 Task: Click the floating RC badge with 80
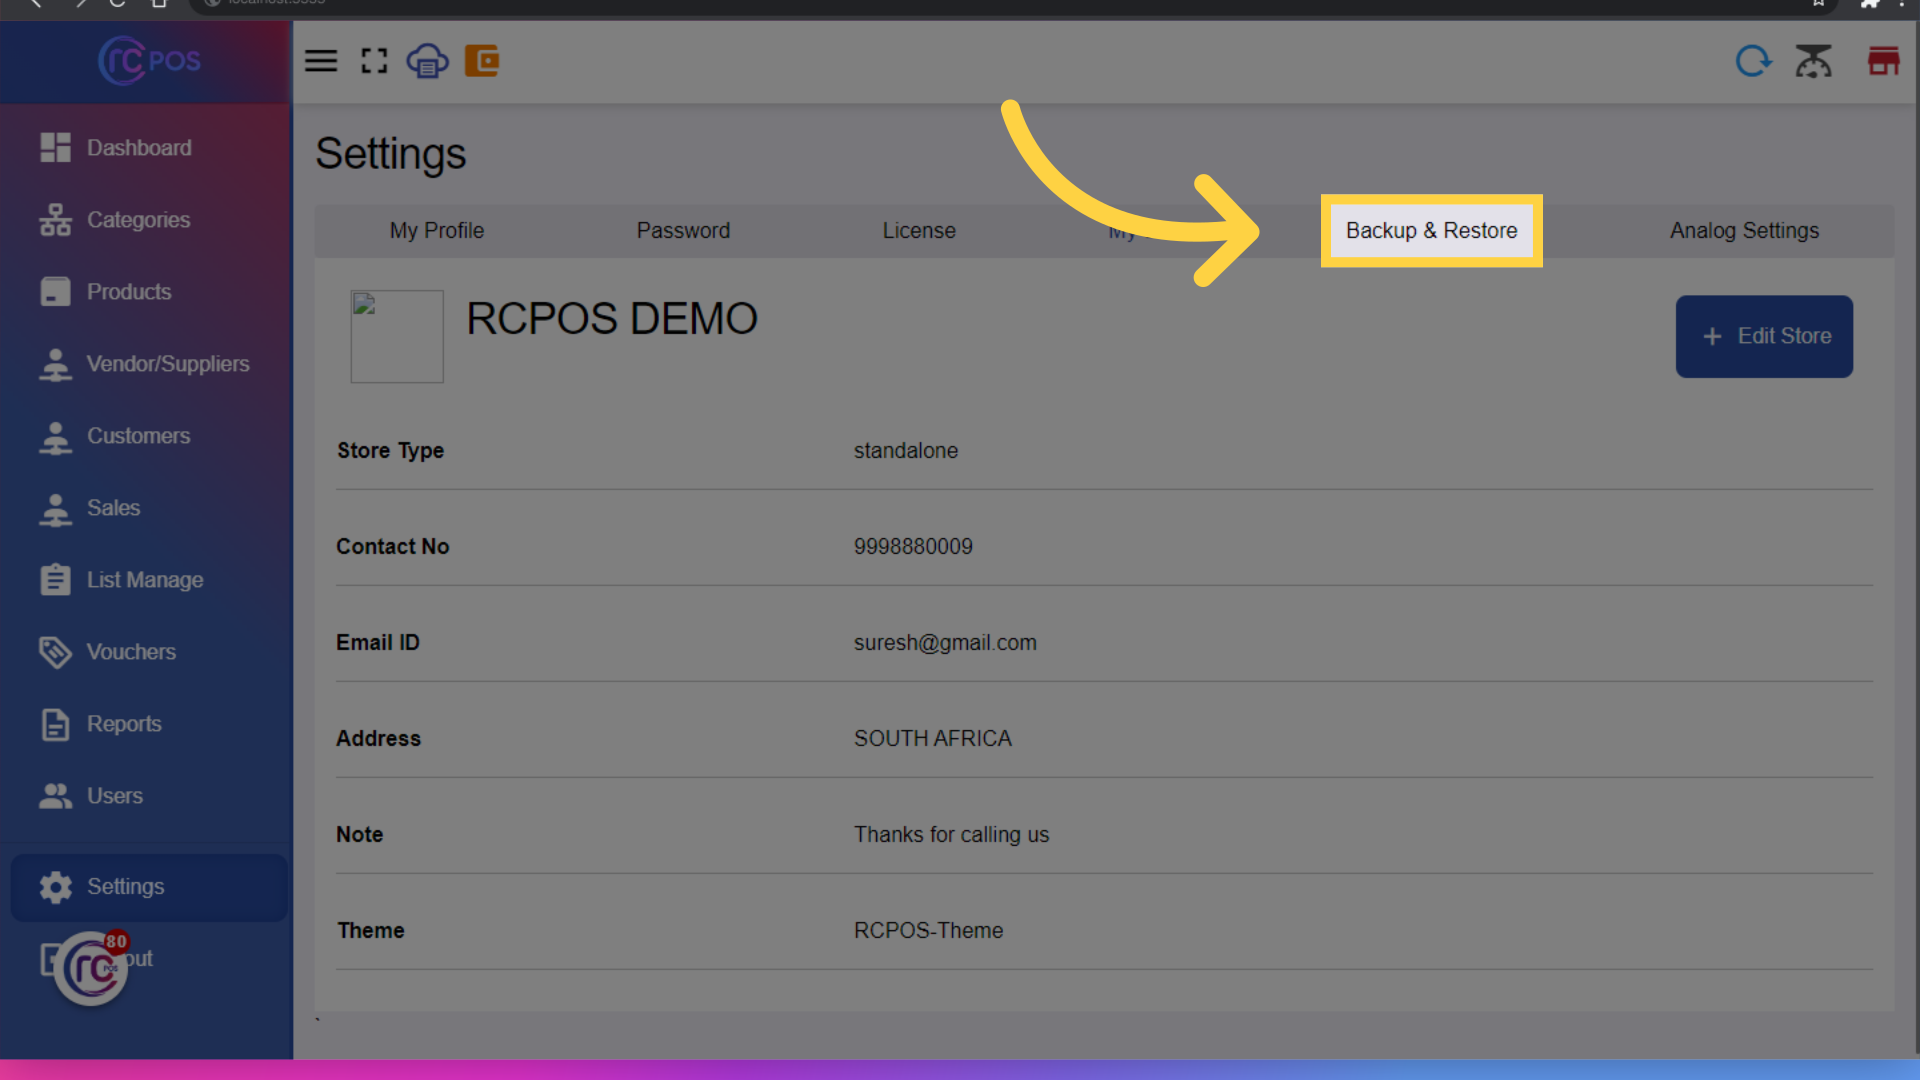92,967
